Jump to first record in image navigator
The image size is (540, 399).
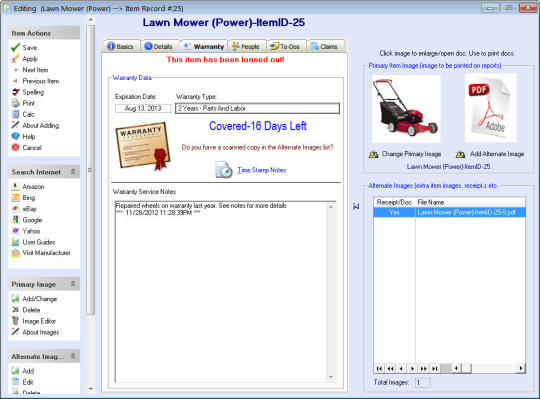[x=379, y=368]
